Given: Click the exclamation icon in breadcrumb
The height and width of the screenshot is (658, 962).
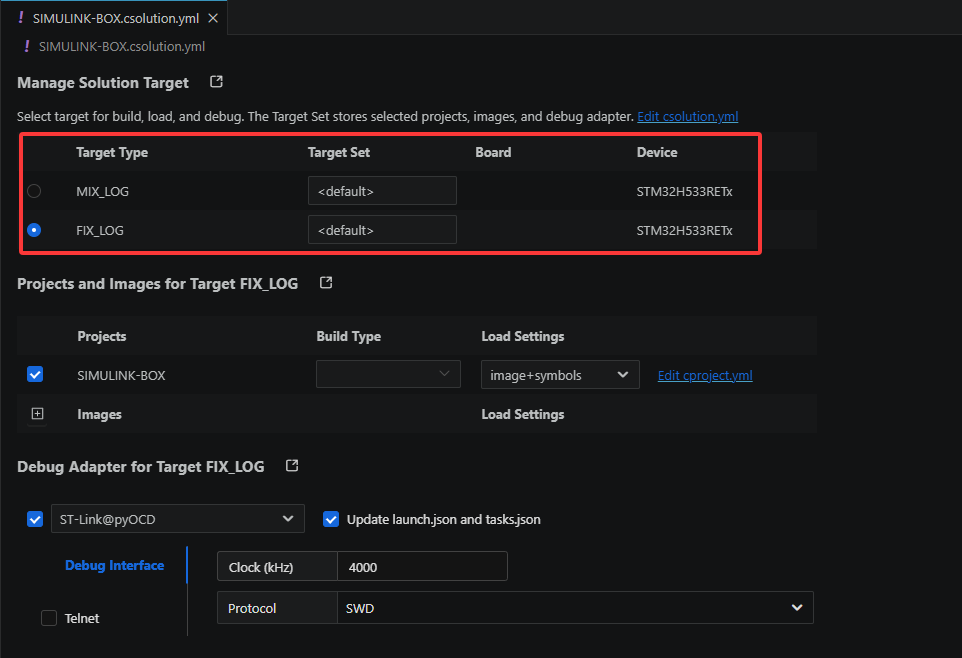Looking at the screenshot, I should (26, 46).
